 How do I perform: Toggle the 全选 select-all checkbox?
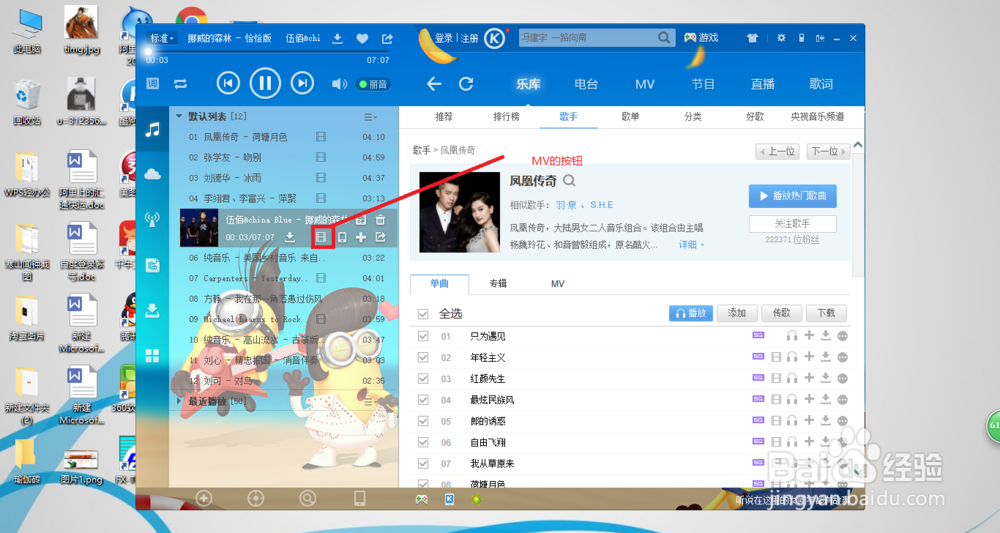point(423,314)
